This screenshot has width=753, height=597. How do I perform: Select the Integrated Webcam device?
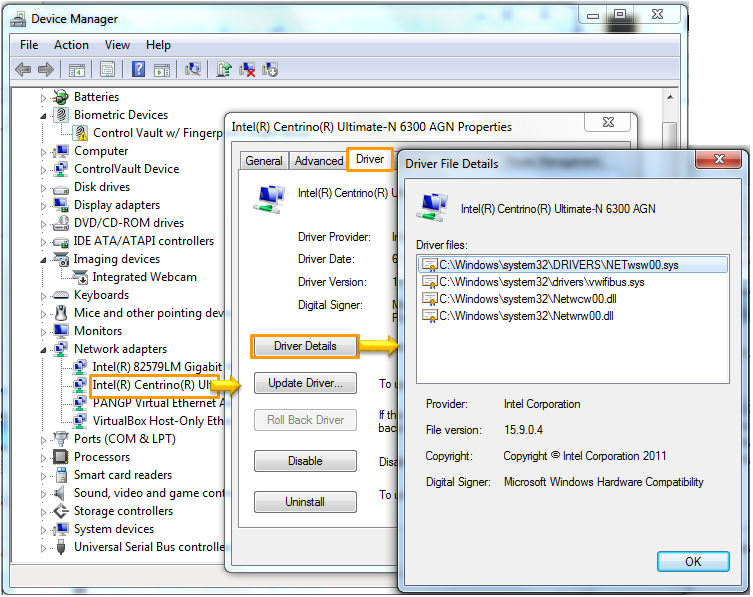pyautogui.click(x=145, y=277)
